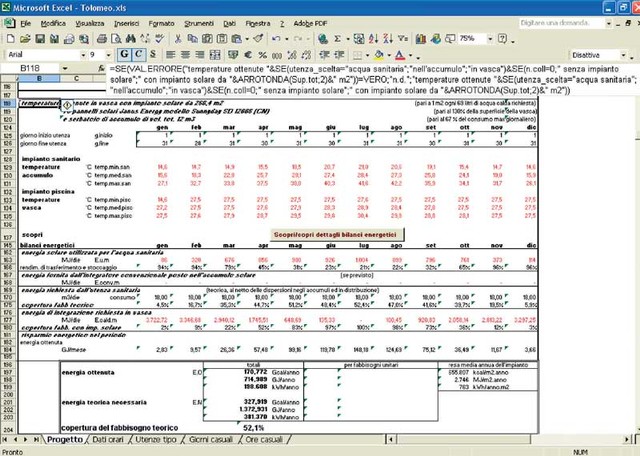Viewport: 640px width, 456px height.
Task: Click the Open folder icon
Action: [x=25, y=39]
